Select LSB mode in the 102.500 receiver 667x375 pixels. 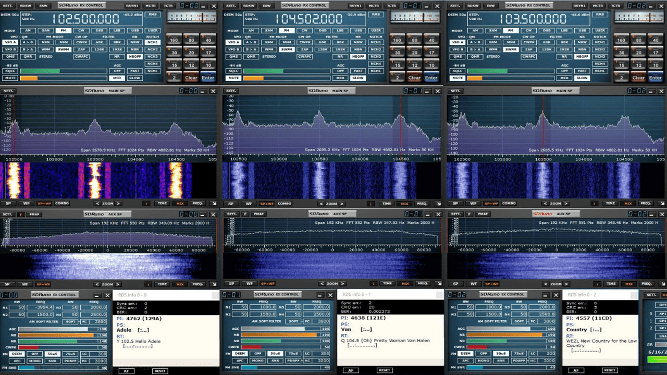coord(117,31)
